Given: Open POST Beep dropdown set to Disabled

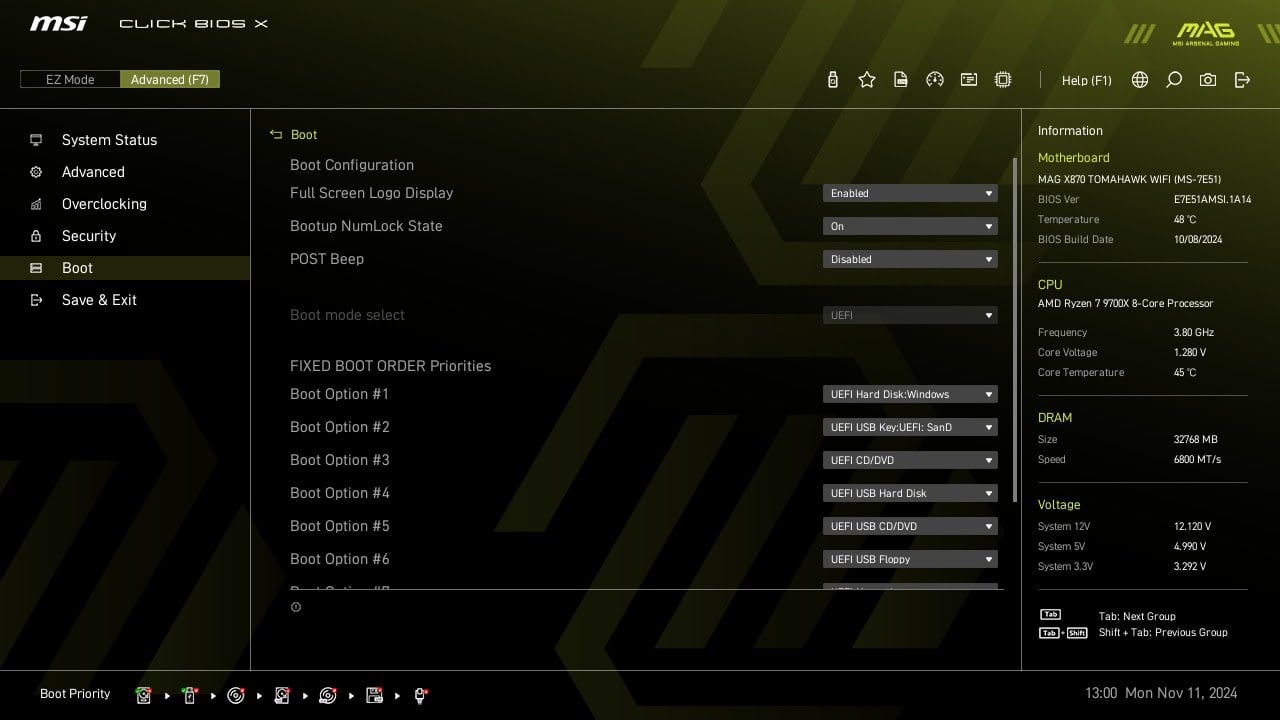Looking at the screenshot, I should [910, 259].
